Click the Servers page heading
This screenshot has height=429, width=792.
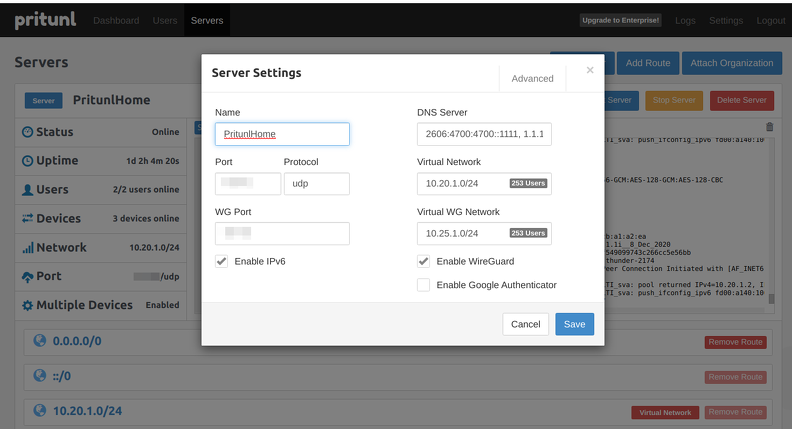point(41,62)
